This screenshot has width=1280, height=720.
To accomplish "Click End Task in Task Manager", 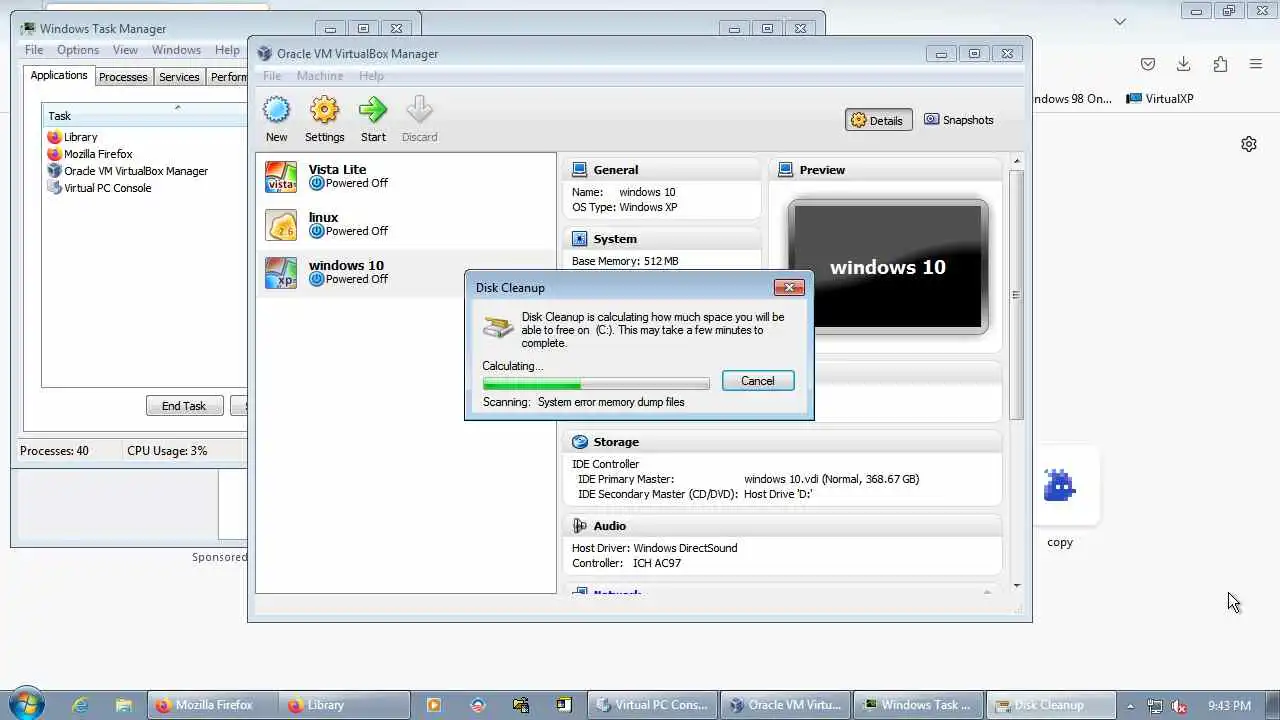I will tap(184, 406).
